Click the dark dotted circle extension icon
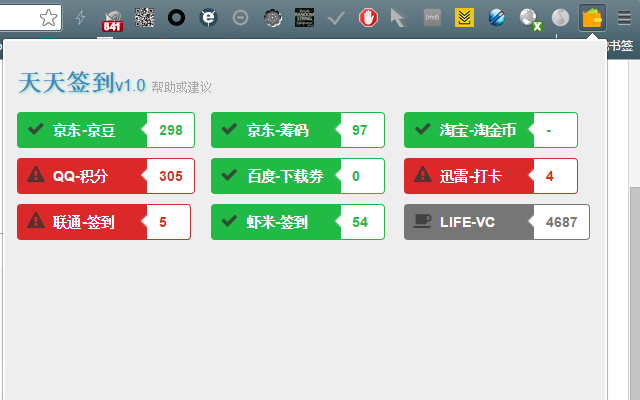The image size is (640, 400). pyautogui.click(x=273, y=18)
